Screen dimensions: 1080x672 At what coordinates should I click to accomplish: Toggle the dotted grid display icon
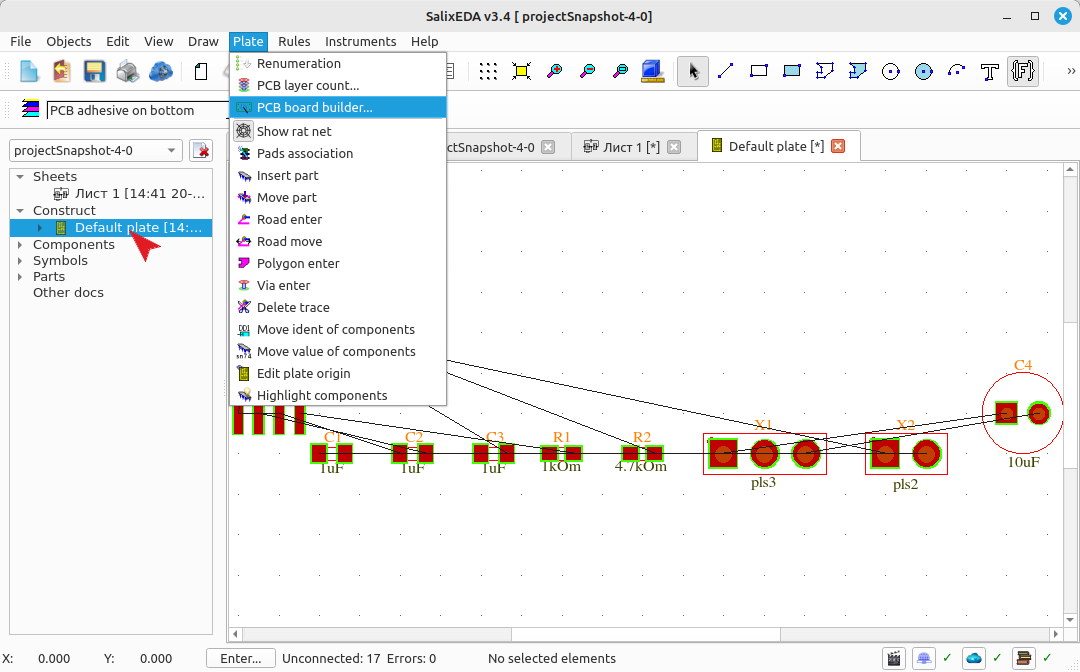point(488,71)
